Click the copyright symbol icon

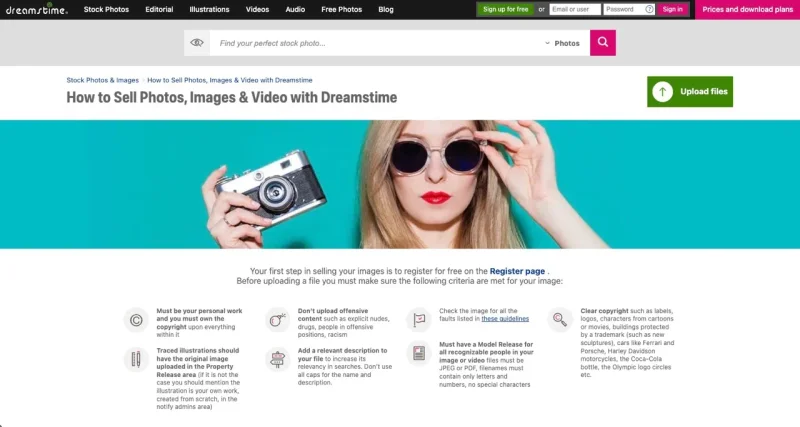click(x=136, y=320)
